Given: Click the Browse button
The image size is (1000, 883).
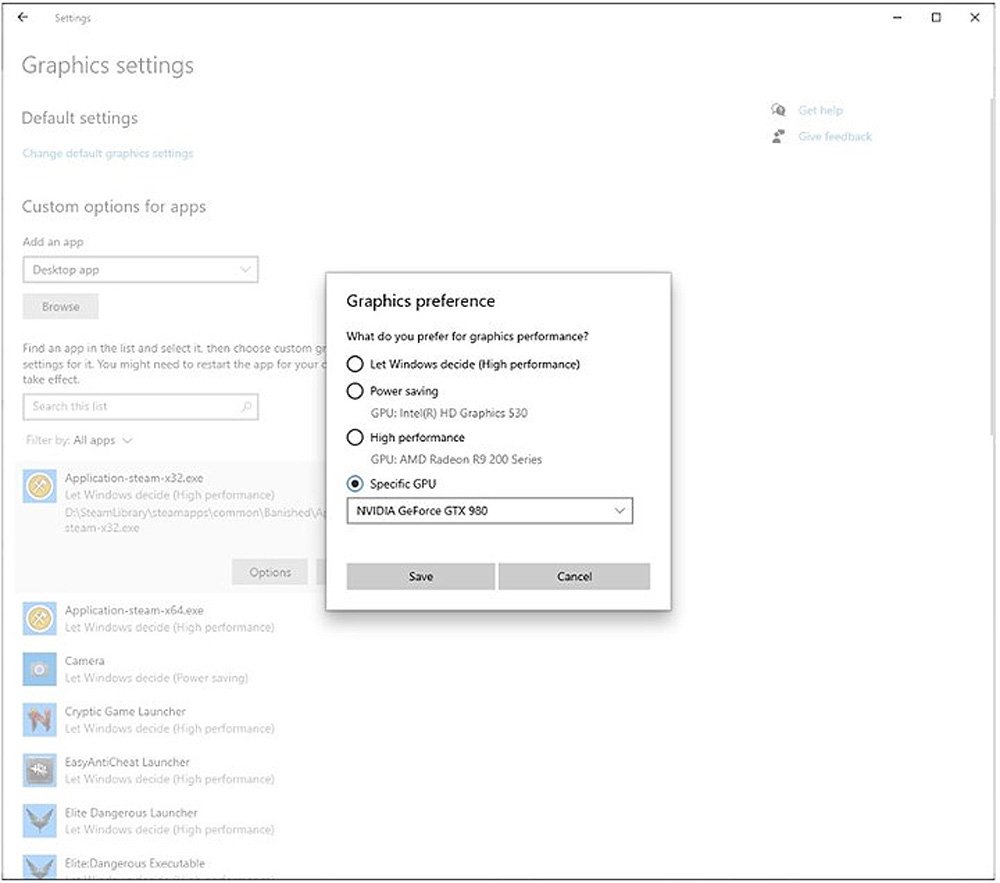Looking at the screenshot, I should [61, 307].
